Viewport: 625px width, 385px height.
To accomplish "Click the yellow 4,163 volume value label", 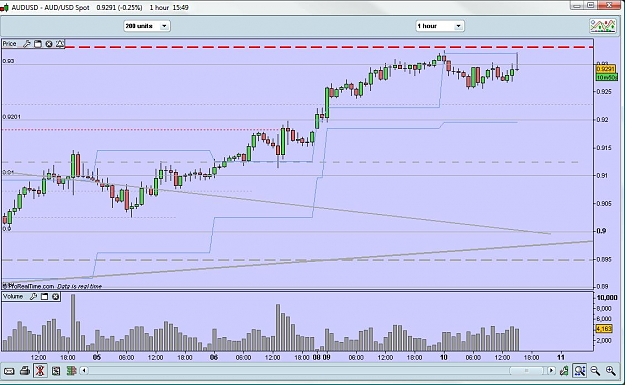I will 604,329.
